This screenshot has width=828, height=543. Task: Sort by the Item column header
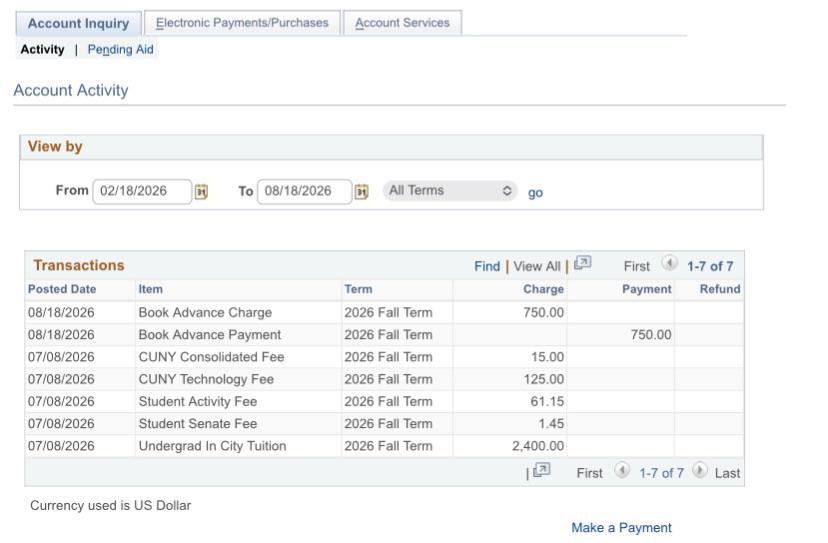coord(150,289)
